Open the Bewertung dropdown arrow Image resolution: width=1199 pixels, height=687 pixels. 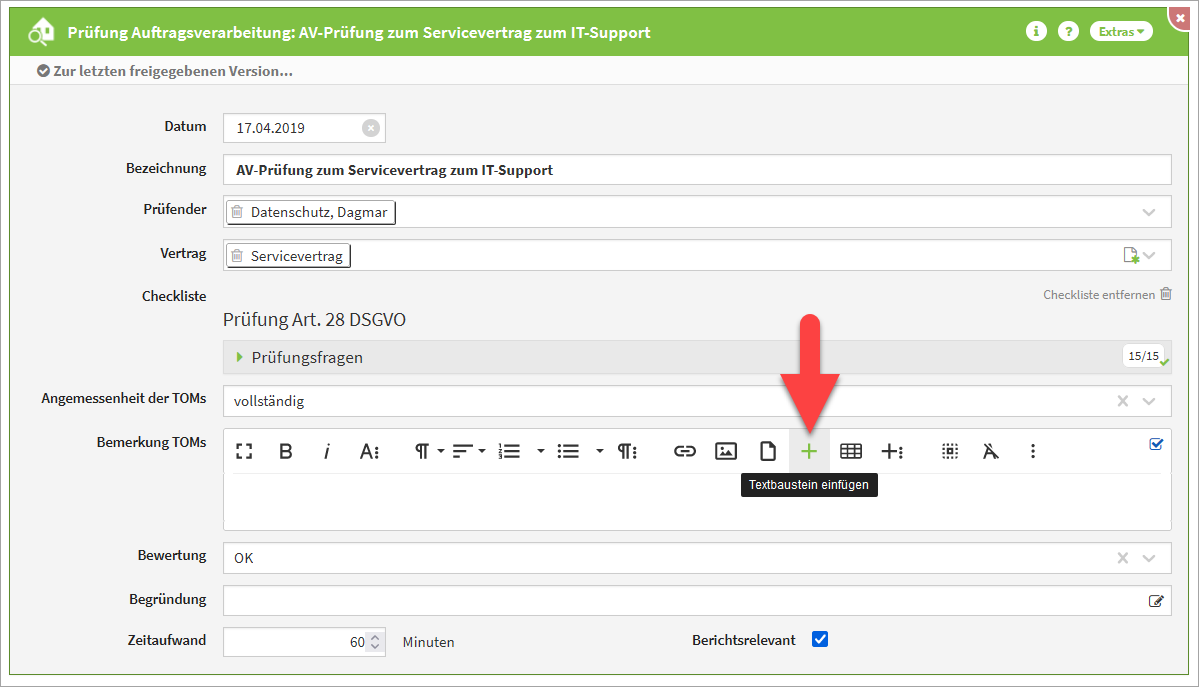[1149, 558]
